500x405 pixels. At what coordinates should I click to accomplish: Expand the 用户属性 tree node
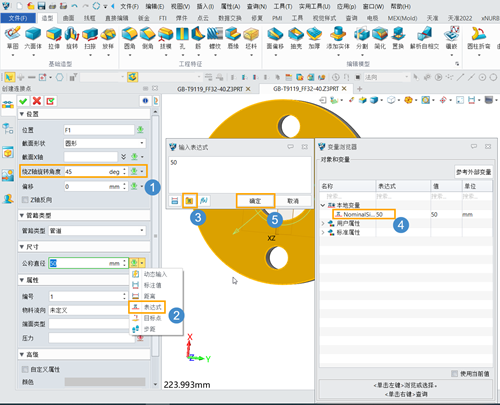[323, 223]
